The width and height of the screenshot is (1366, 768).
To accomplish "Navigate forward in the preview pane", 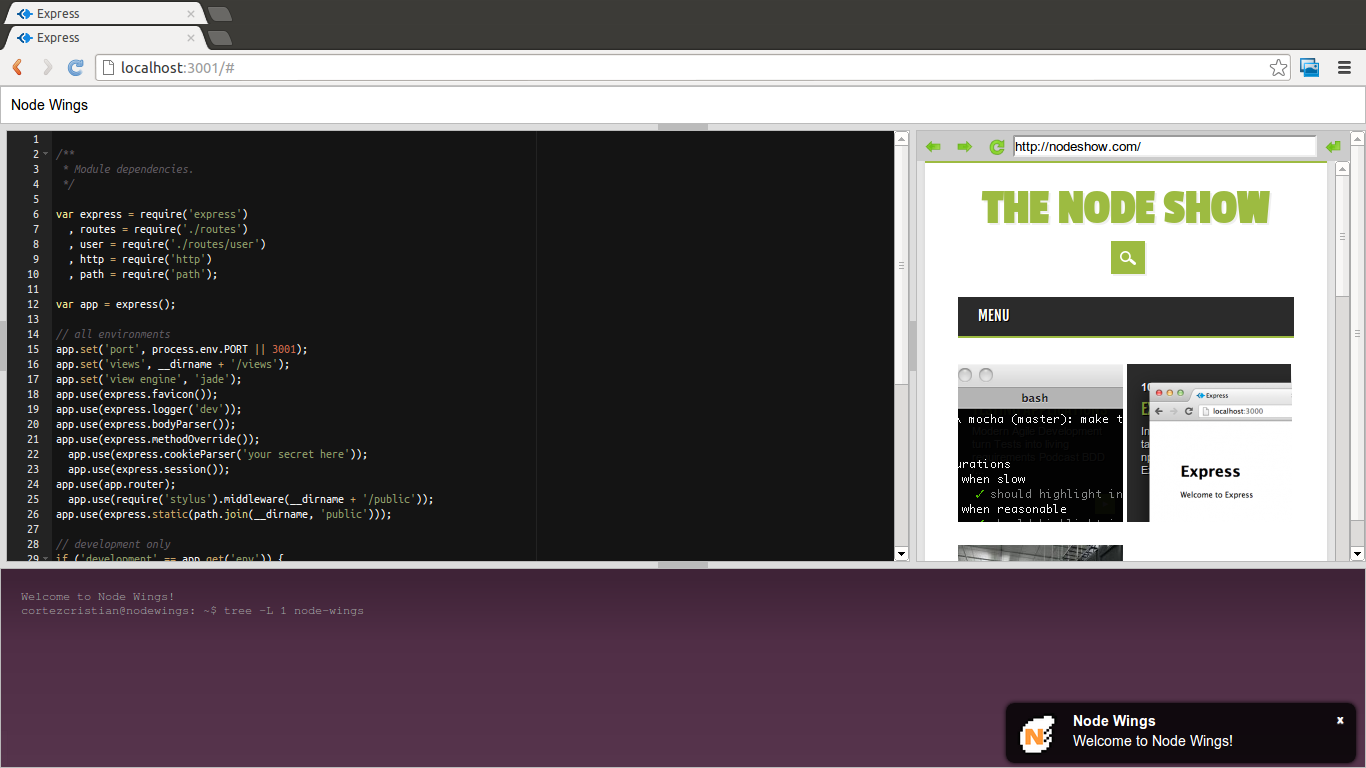I will [x=964, y=147].
